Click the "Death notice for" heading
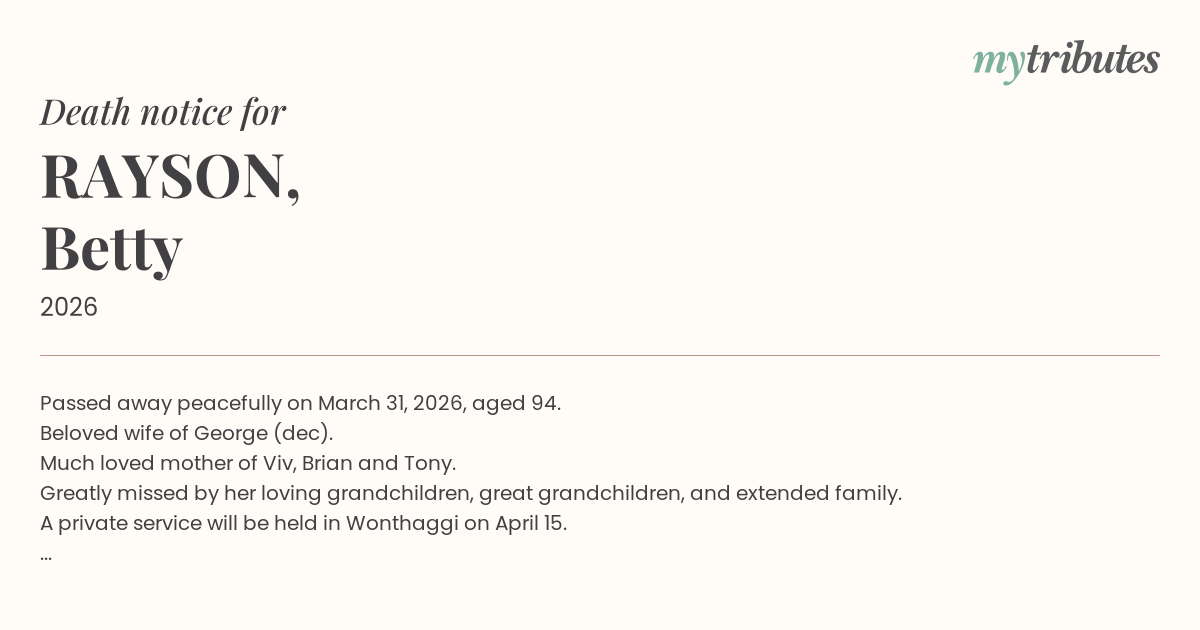1200x630 pixels. pos(163,112)
